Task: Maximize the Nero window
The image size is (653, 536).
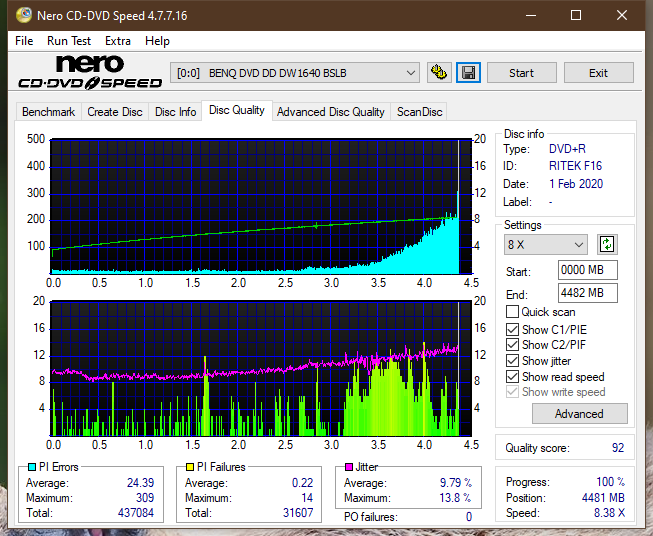Action: point(576,15)
